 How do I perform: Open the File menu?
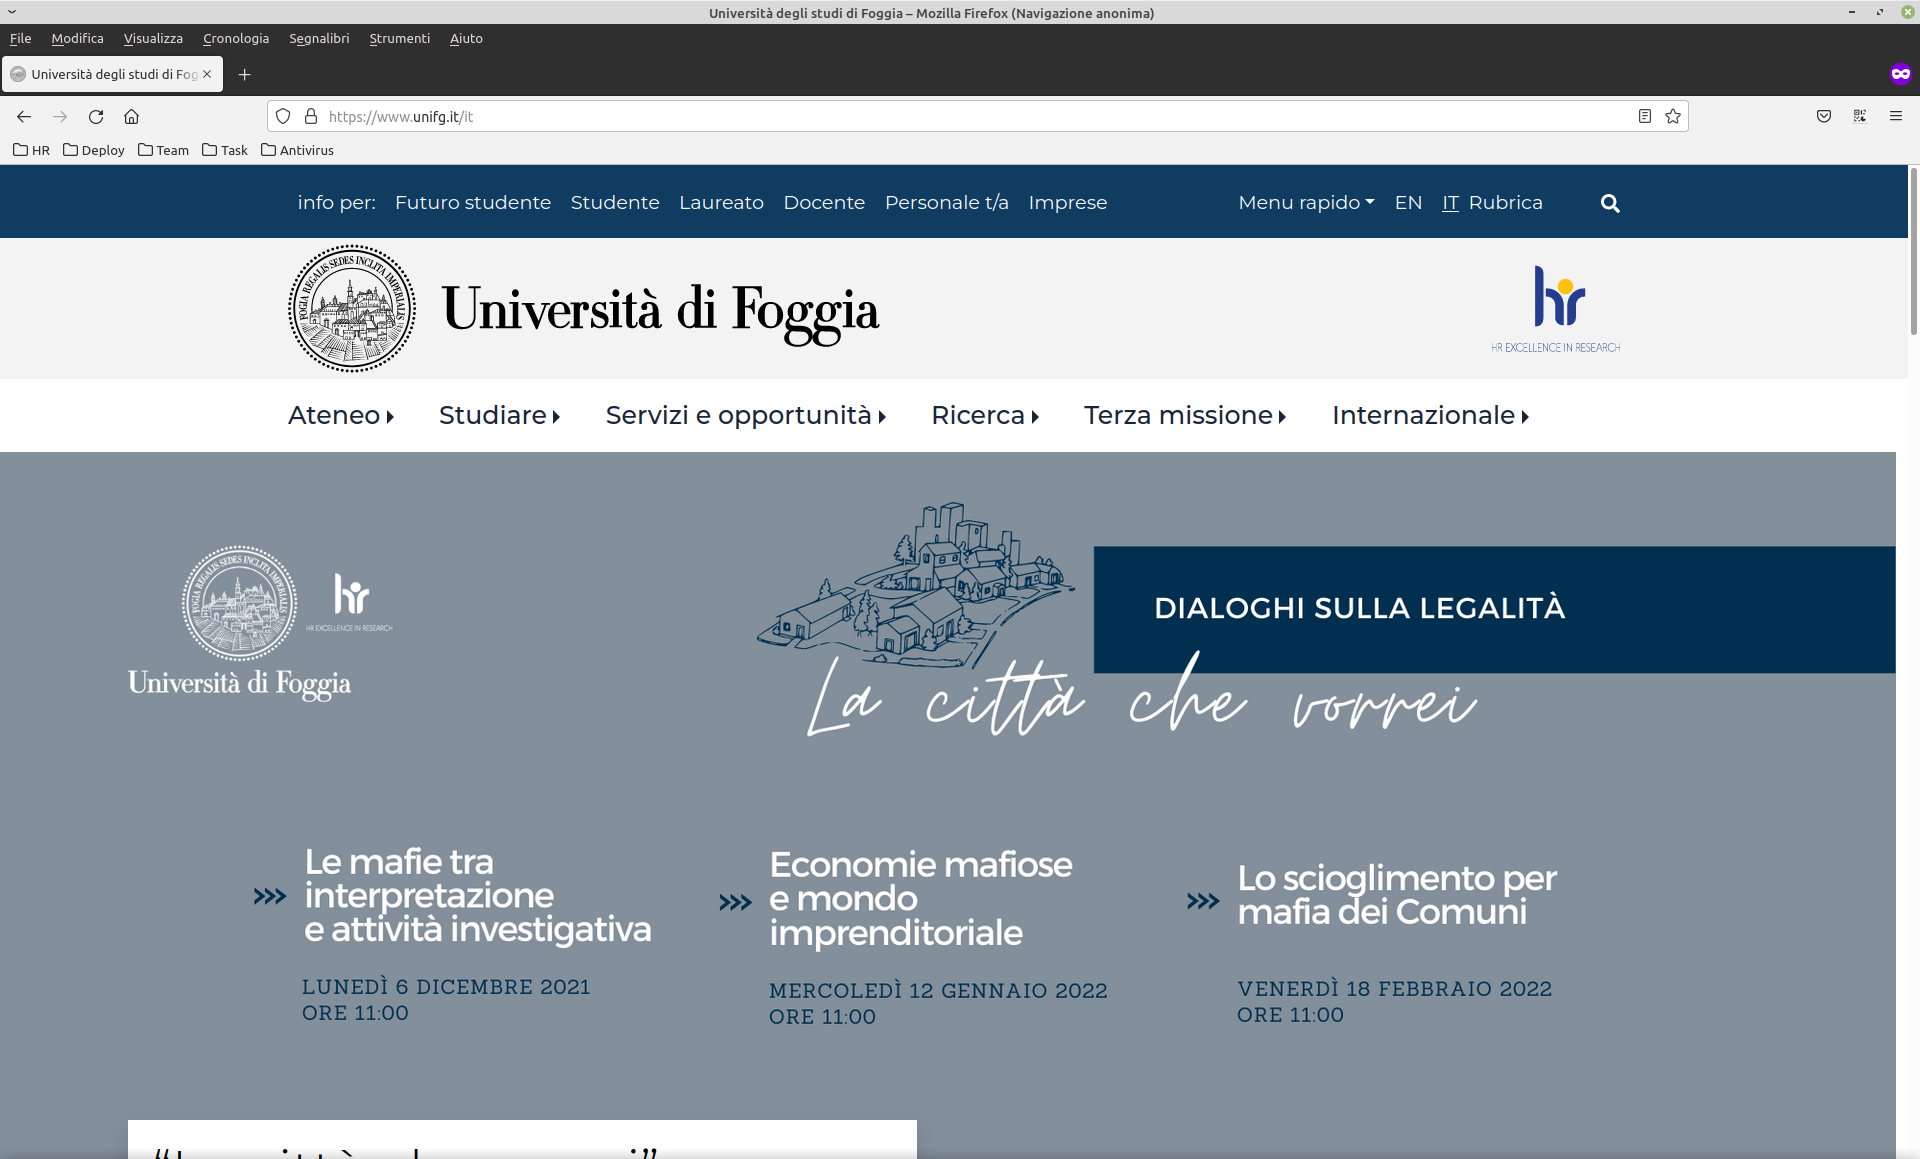coord(20,38)
